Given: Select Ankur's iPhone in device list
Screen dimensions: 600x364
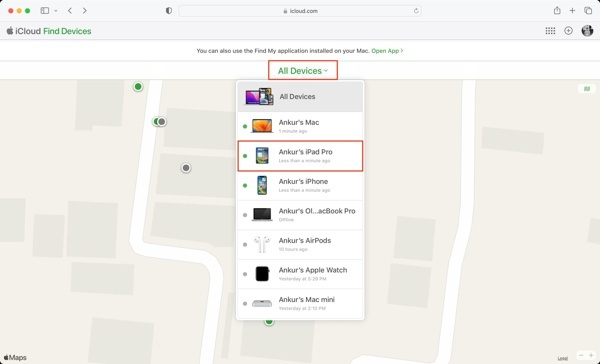Looking at the screenshot, I should tap(300, 185).
